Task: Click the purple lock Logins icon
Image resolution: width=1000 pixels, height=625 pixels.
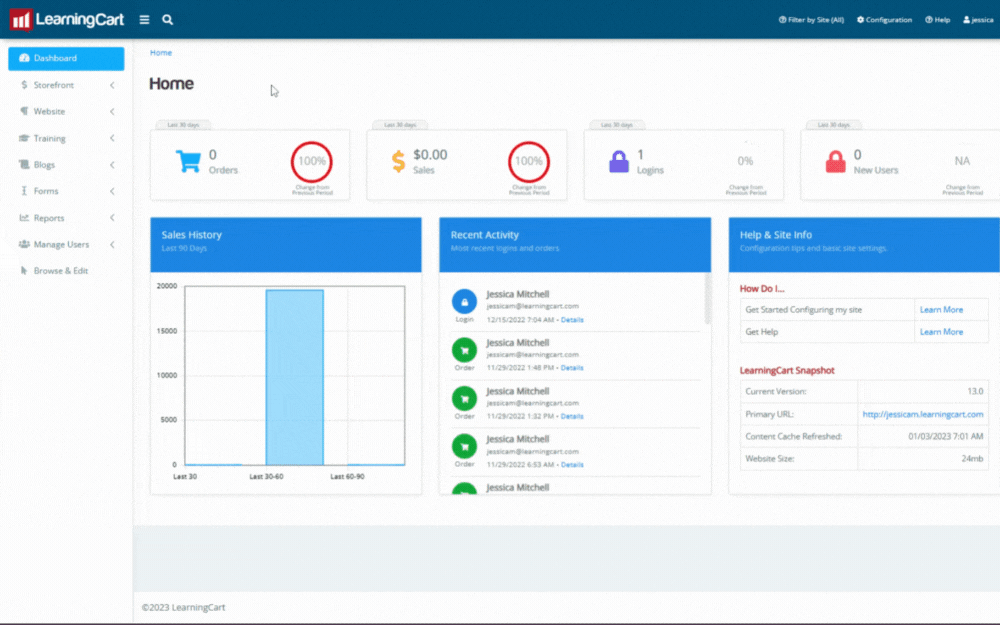Action: [619, 161]
